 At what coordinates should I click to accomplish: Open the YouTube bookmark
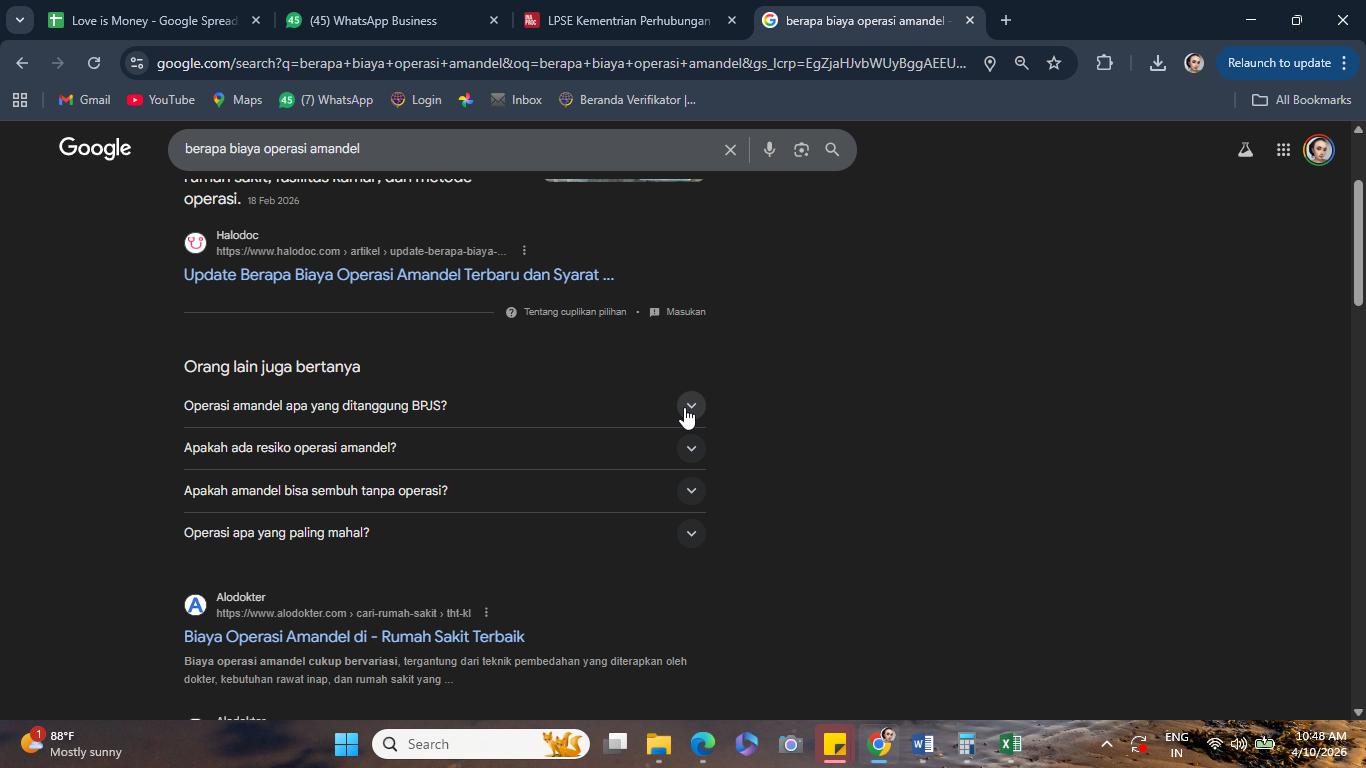[x=161, y=100]
